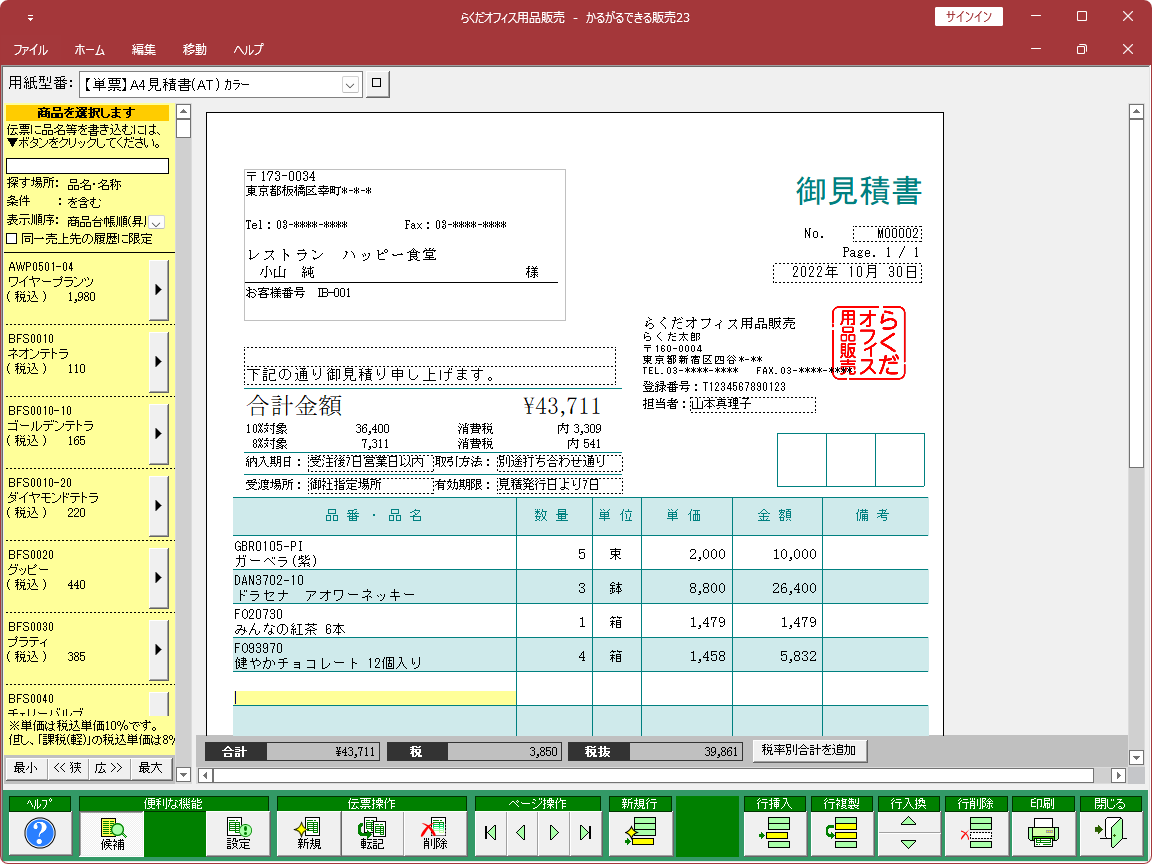Click the 8,800 unit price cell
Viewport: 1152px width, 864px height.
click(687, 588)
